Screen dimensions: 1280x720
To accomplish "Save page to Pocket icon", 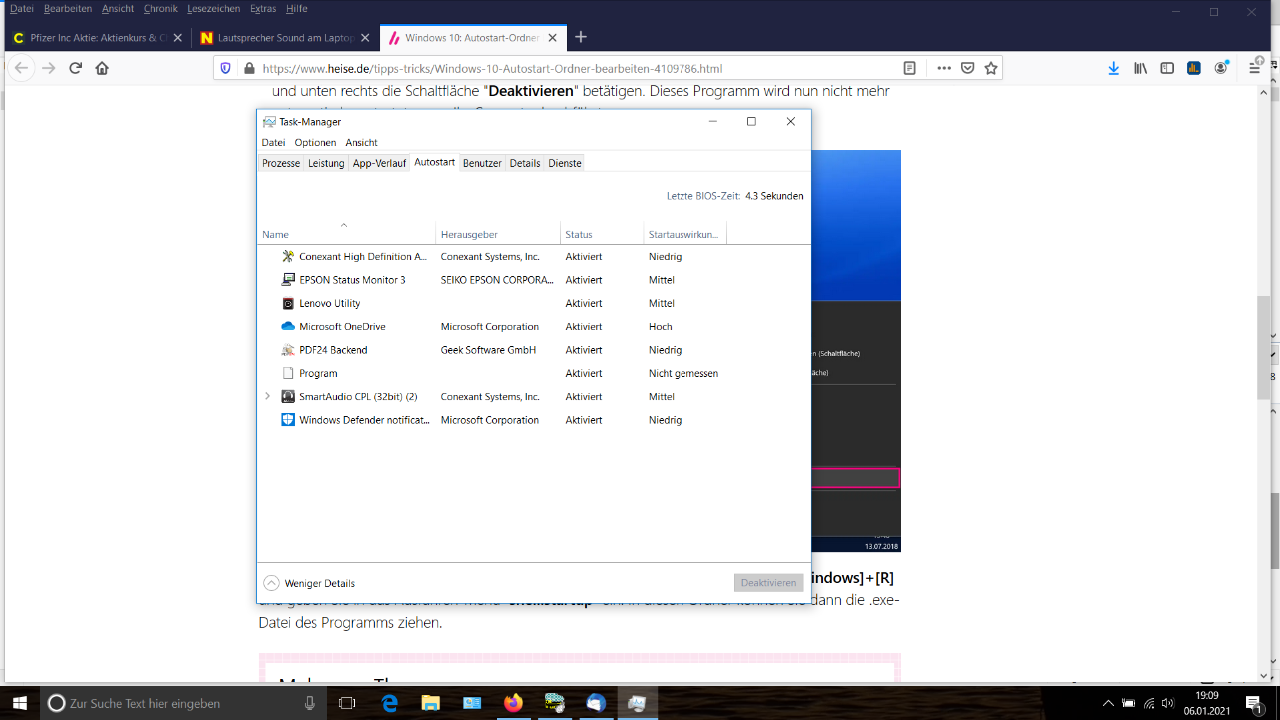I will (x=967, y=68).
